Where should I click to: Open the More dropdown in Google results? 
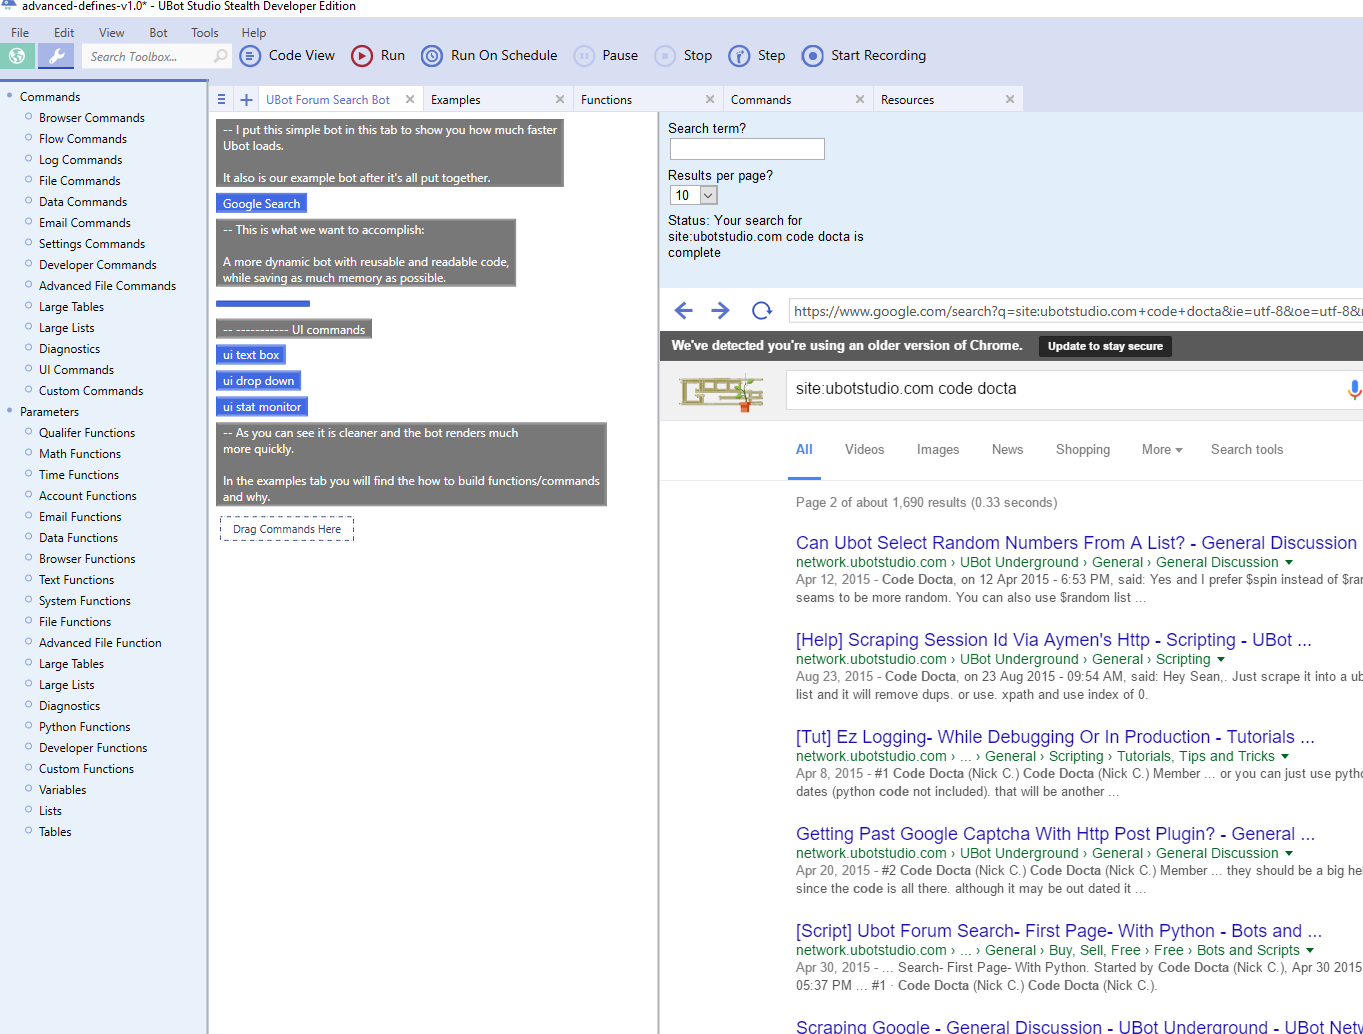coord(1162,450)
